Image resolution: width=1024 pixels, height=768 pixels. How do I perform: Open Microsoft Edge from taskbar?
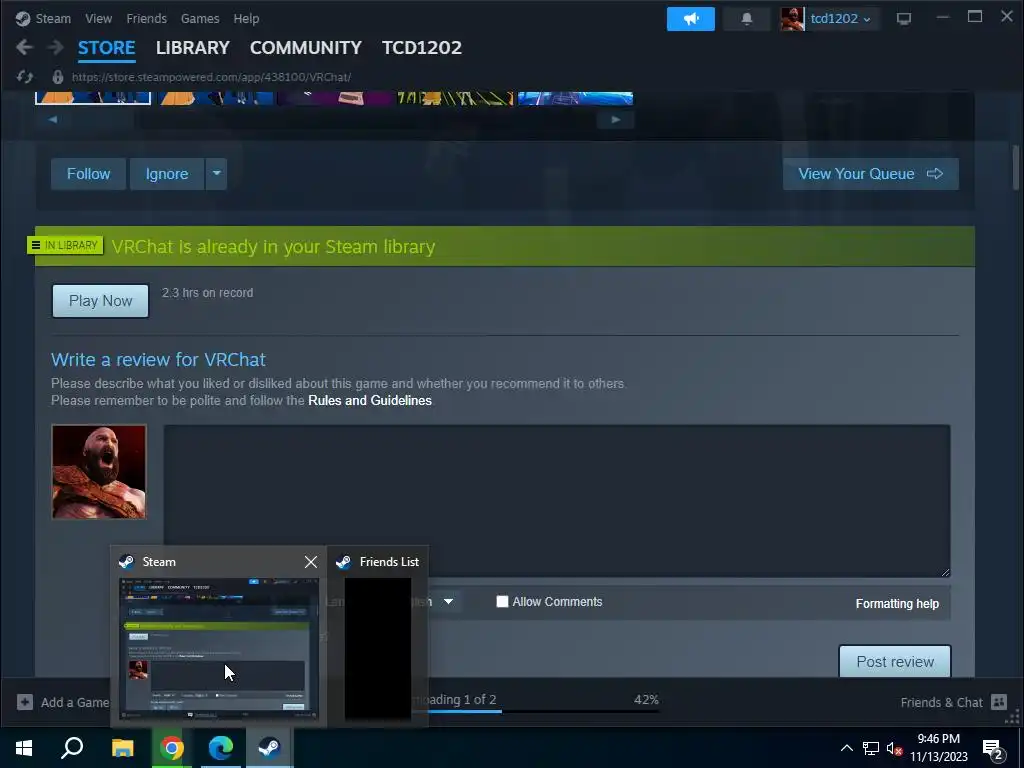[221, 747]
